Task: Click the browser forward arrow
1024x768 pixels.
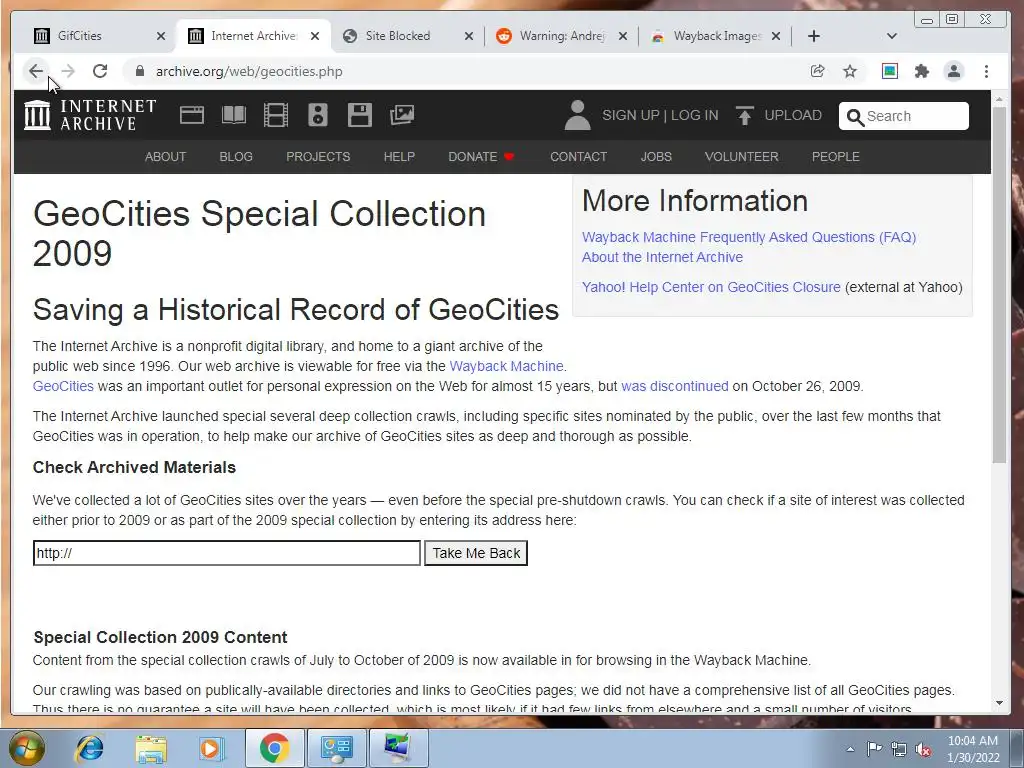Action: [68, 71]
